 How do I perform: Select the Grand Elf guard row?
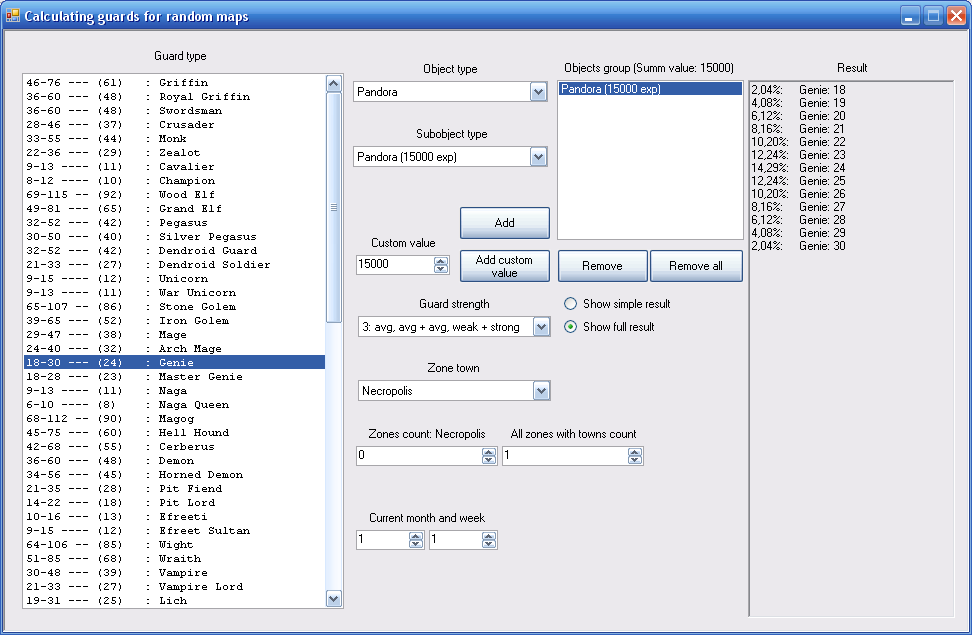pos(174,208)
